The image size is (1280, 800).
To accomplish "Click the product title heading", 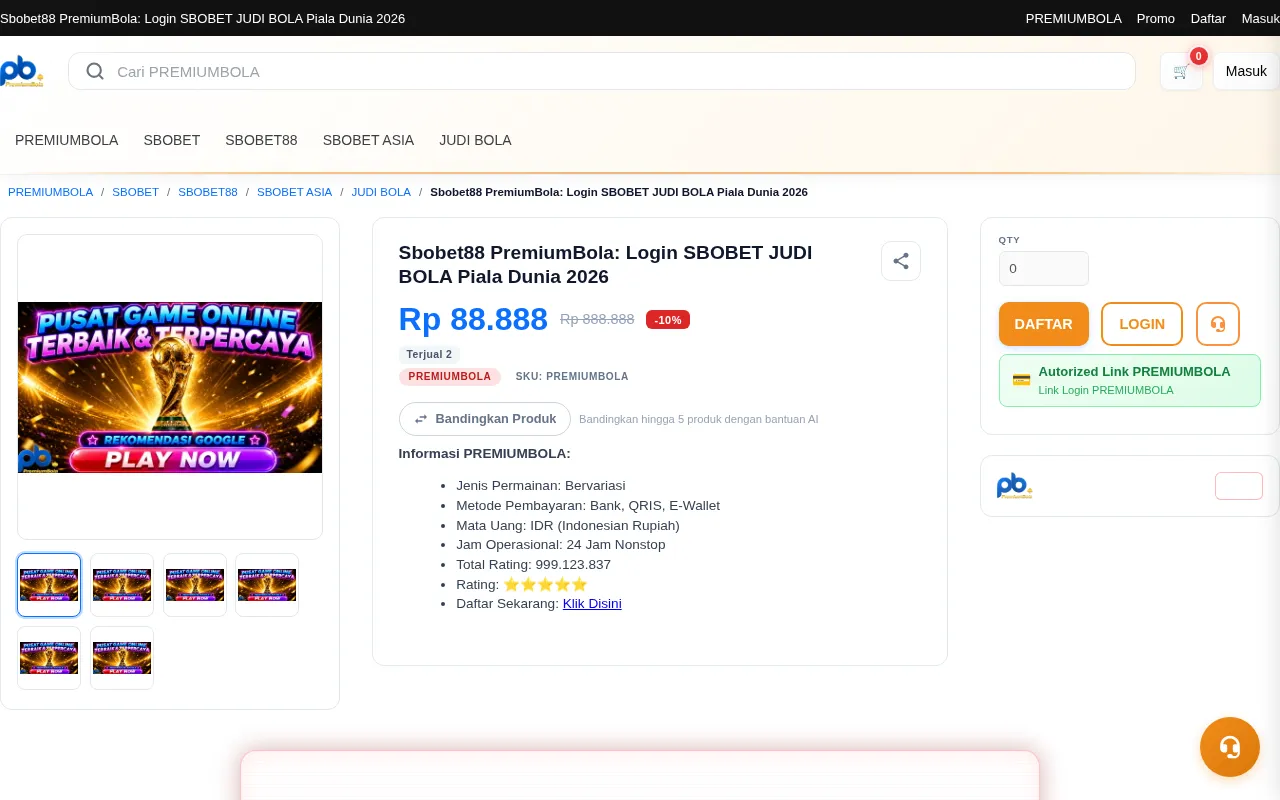I will coord(605,265).
